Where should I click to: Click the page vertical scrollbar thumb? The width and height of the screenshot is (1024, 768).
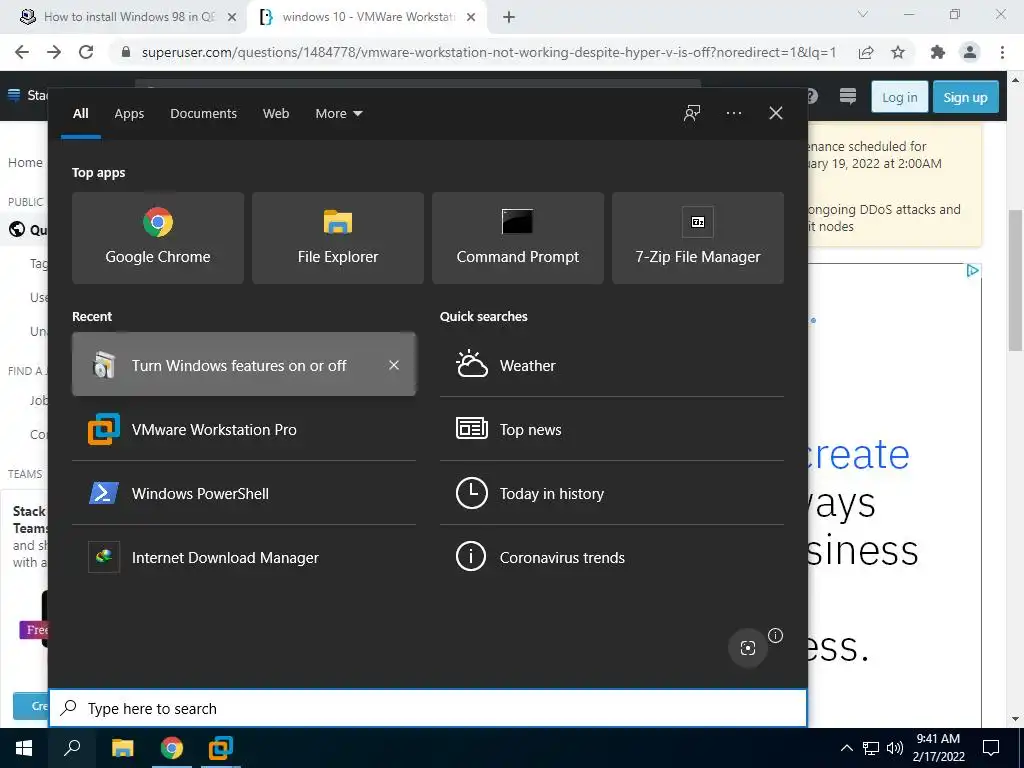click(1015, 281)
